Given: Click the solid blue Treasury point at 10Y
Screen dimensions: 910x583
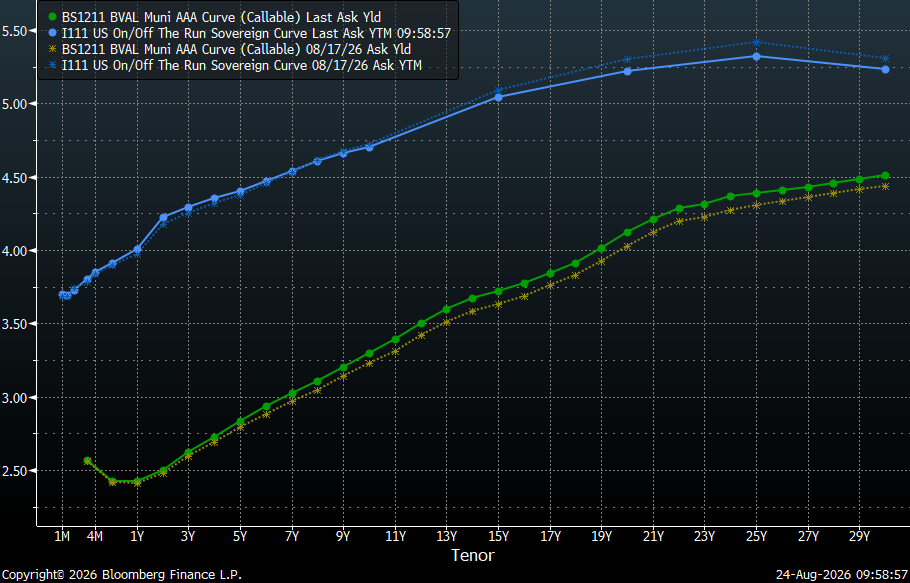Looking at the screenshot, I should click(x=369, y=147).
